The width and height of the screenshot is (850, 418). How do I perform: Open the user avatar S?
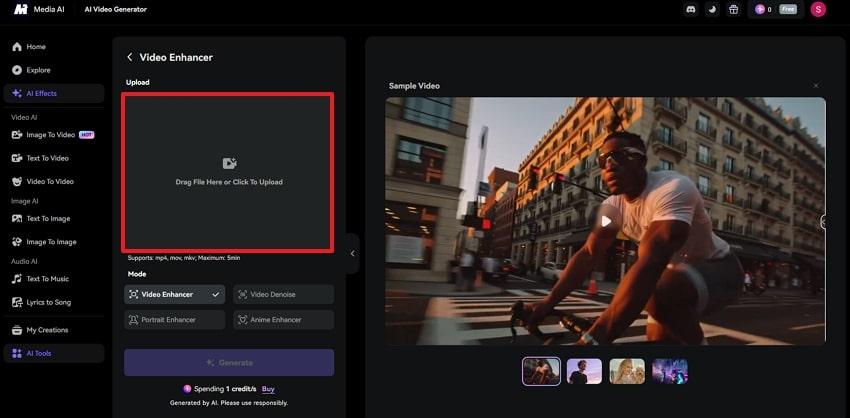tap(818, 9)
